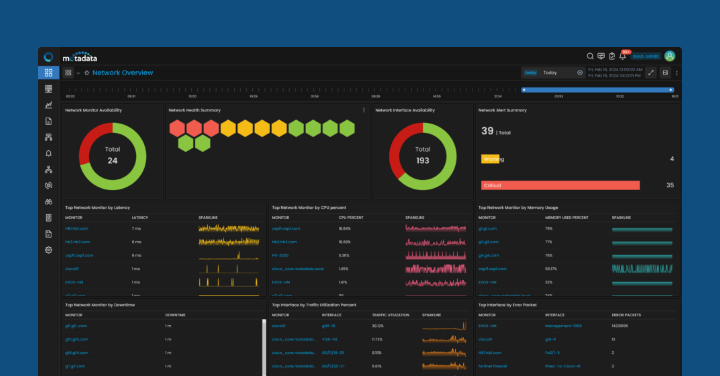Click the search magnifier in header
The width and height of the screenshot is (720, 376).
click(590, 56)
